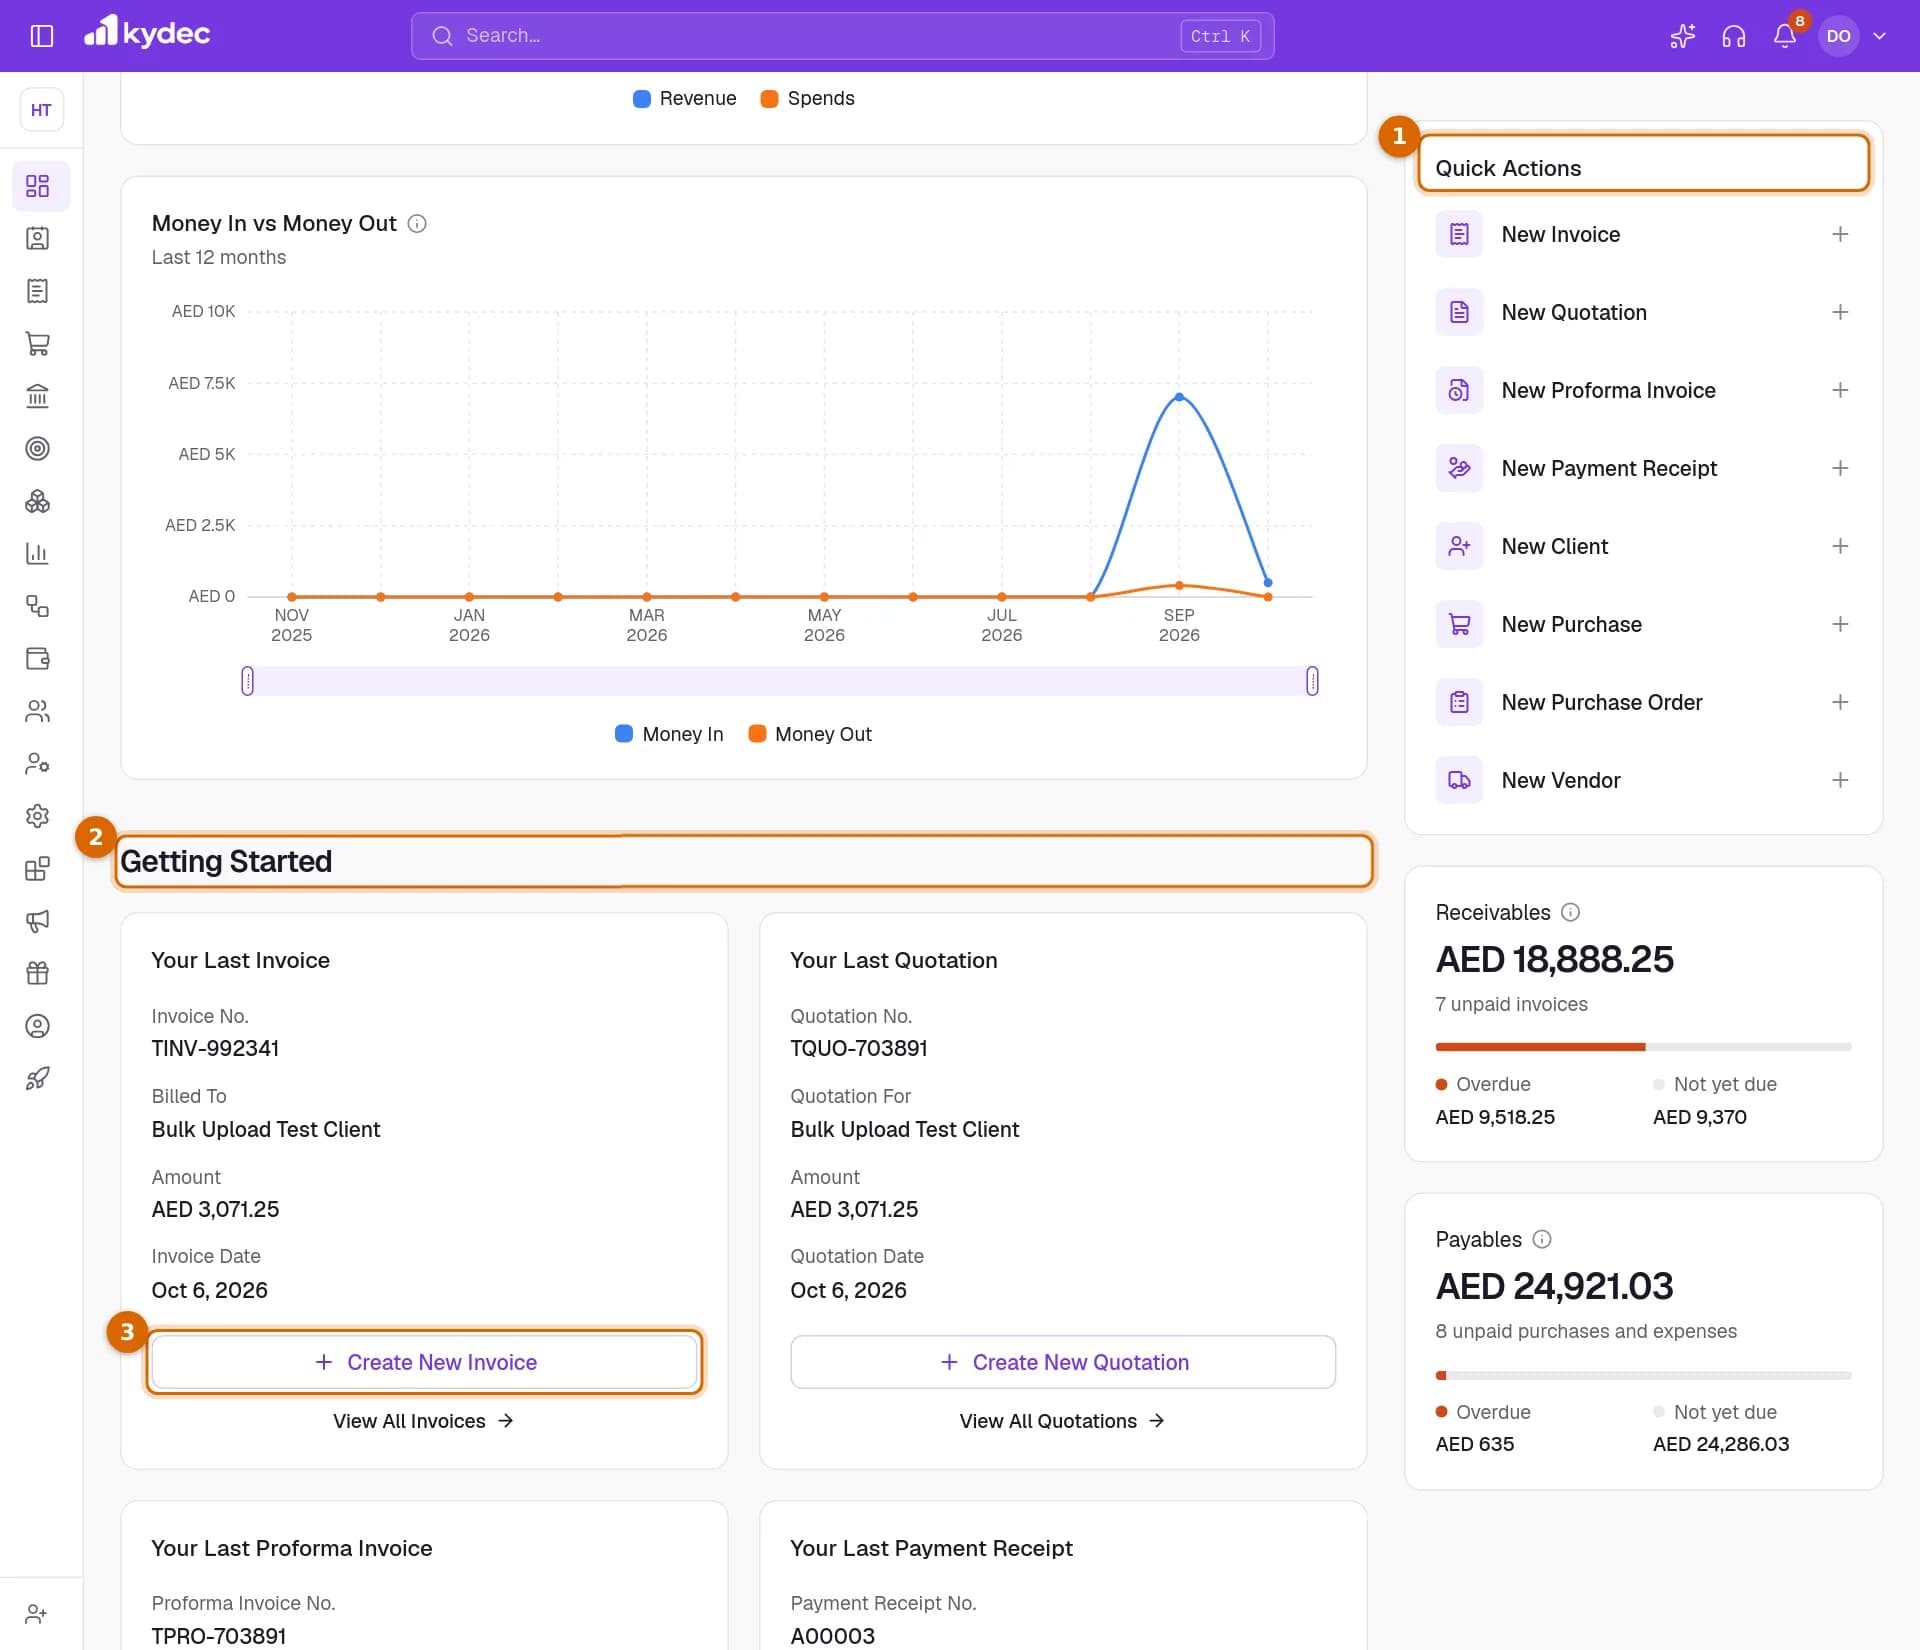
Task: Expand the account menu chevron
Action: pyautogui.click(x=1880, y=36)
